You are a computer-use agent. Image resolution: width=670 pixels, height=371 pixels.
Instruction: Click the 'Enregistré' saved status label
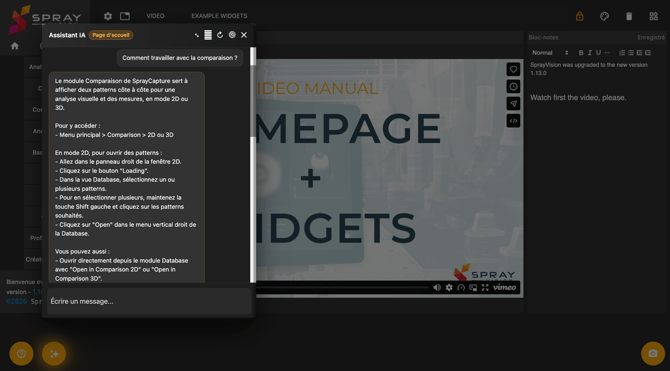pos(651,38)
